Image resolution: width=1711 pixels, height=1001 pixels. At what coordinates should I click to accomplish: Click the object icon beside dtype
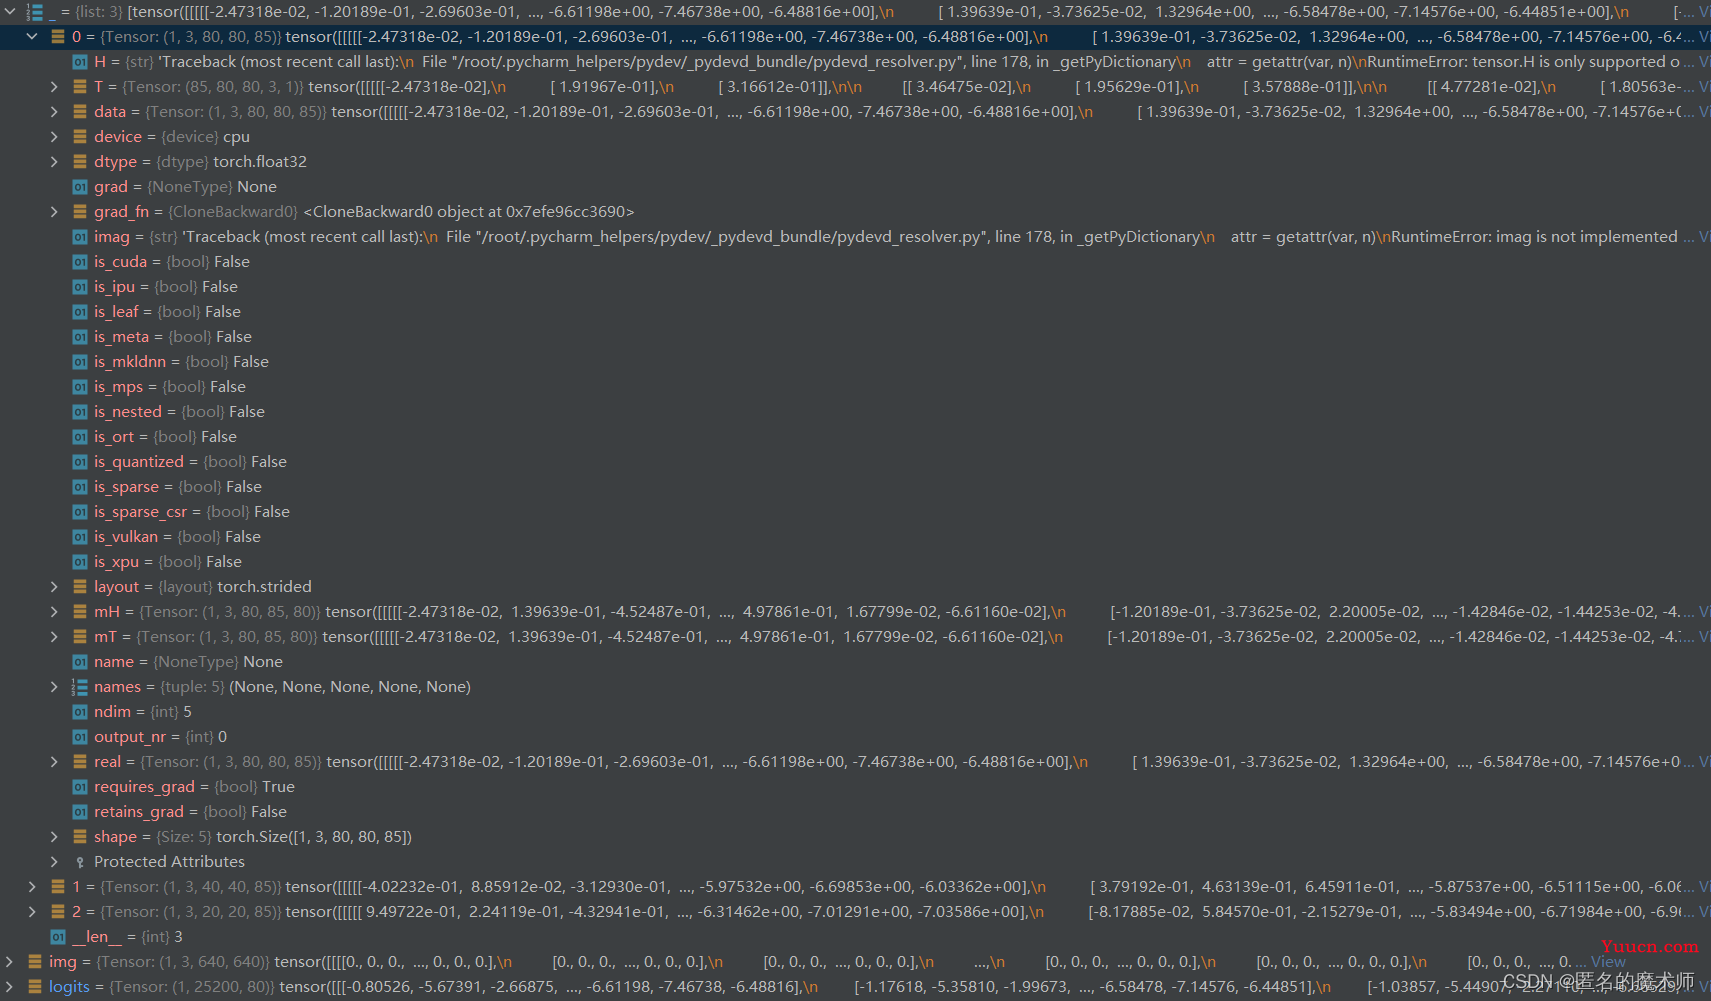[80, 162]
